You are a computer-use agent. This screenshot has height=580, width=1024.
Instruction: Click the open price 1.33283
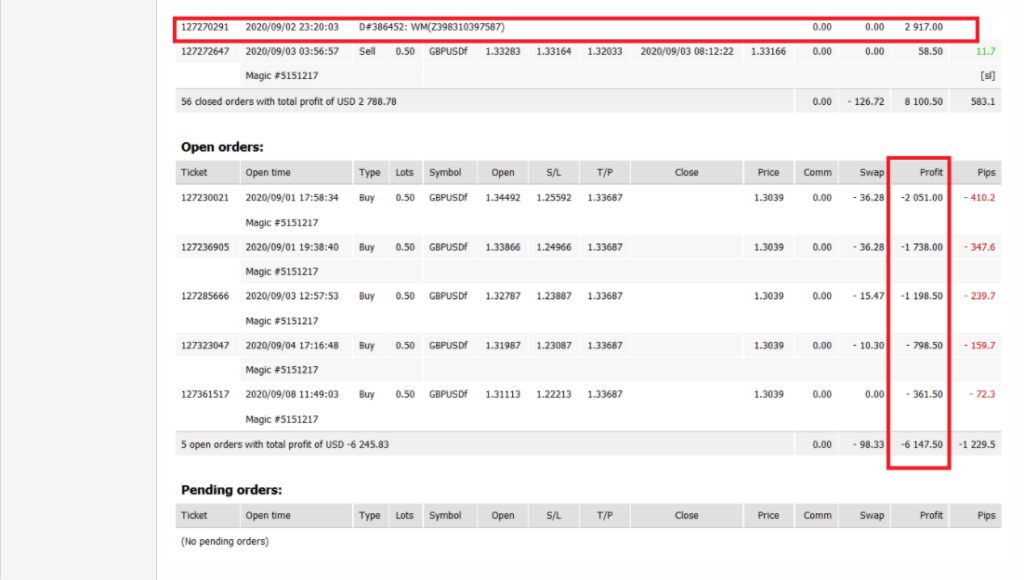pos(503,52)
